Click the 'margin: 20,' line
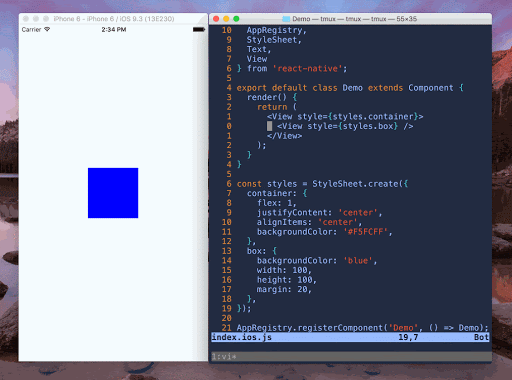Image resolution: width=512 pixels, height=380 pixels. (x=284, y=289)
